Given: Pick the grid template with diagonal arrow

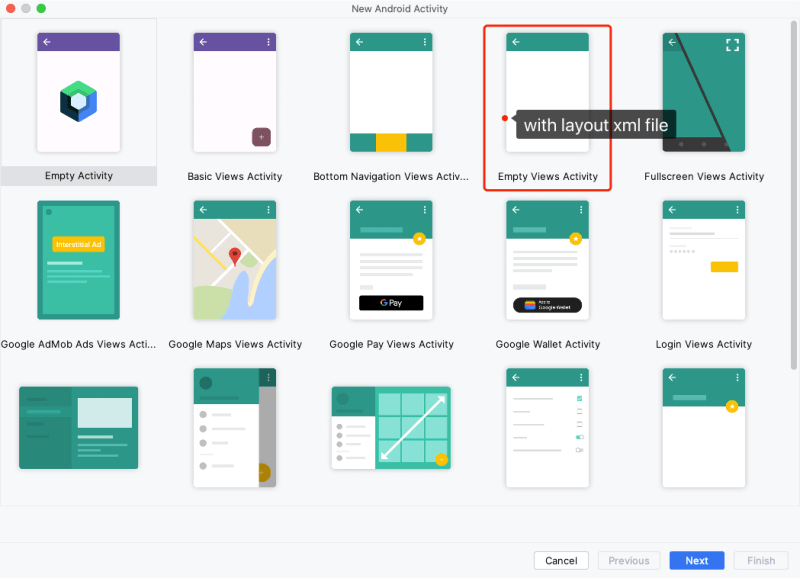Looking at the screenshot, I should [x=390, y=427].
